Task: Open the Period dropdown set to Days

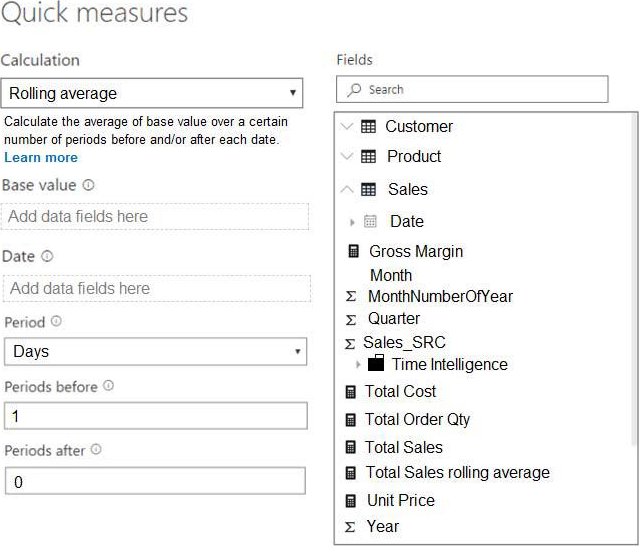Action: click(x=155, y=352)
